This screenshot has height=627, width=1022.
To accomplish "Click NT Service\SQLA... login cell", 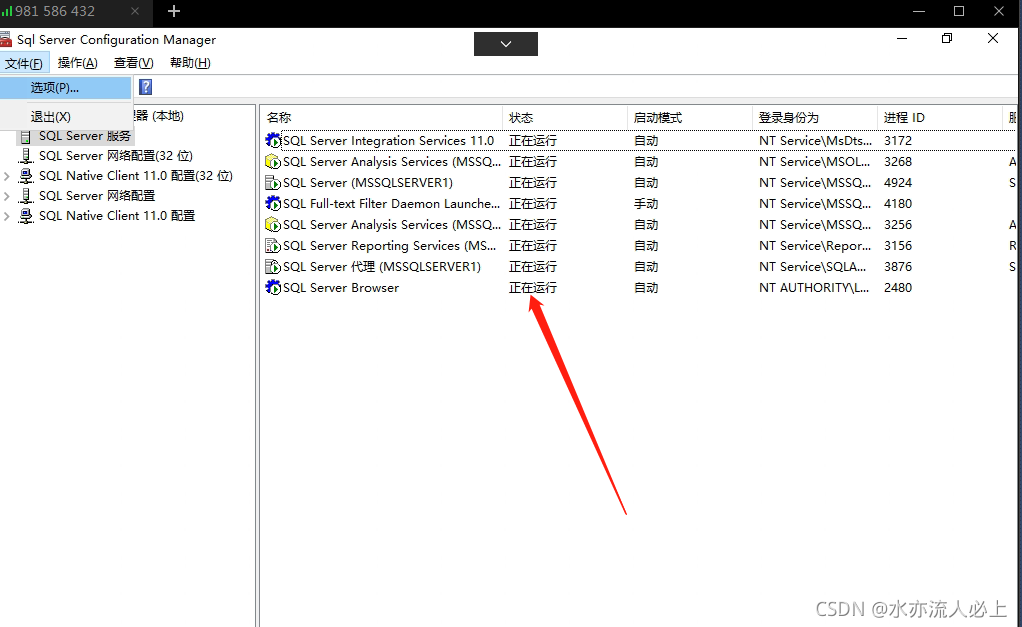I will [812, 267].
